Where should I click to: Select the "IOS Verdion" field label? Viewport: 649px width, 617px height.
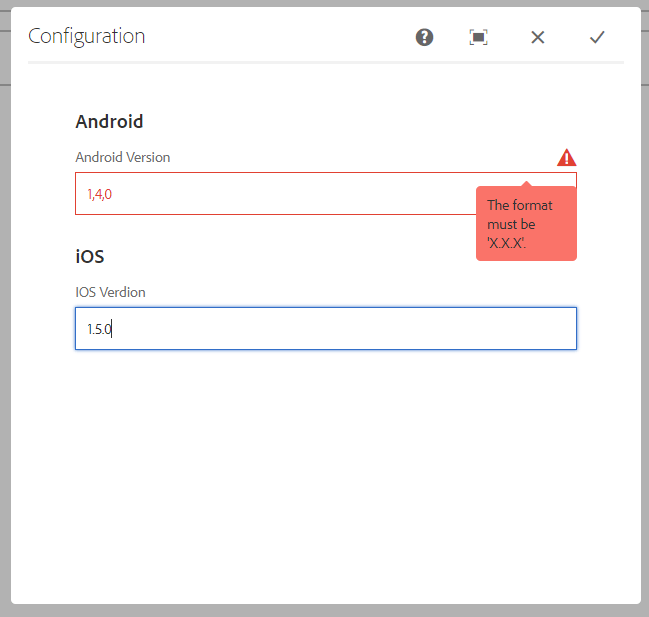click(110, 292)
